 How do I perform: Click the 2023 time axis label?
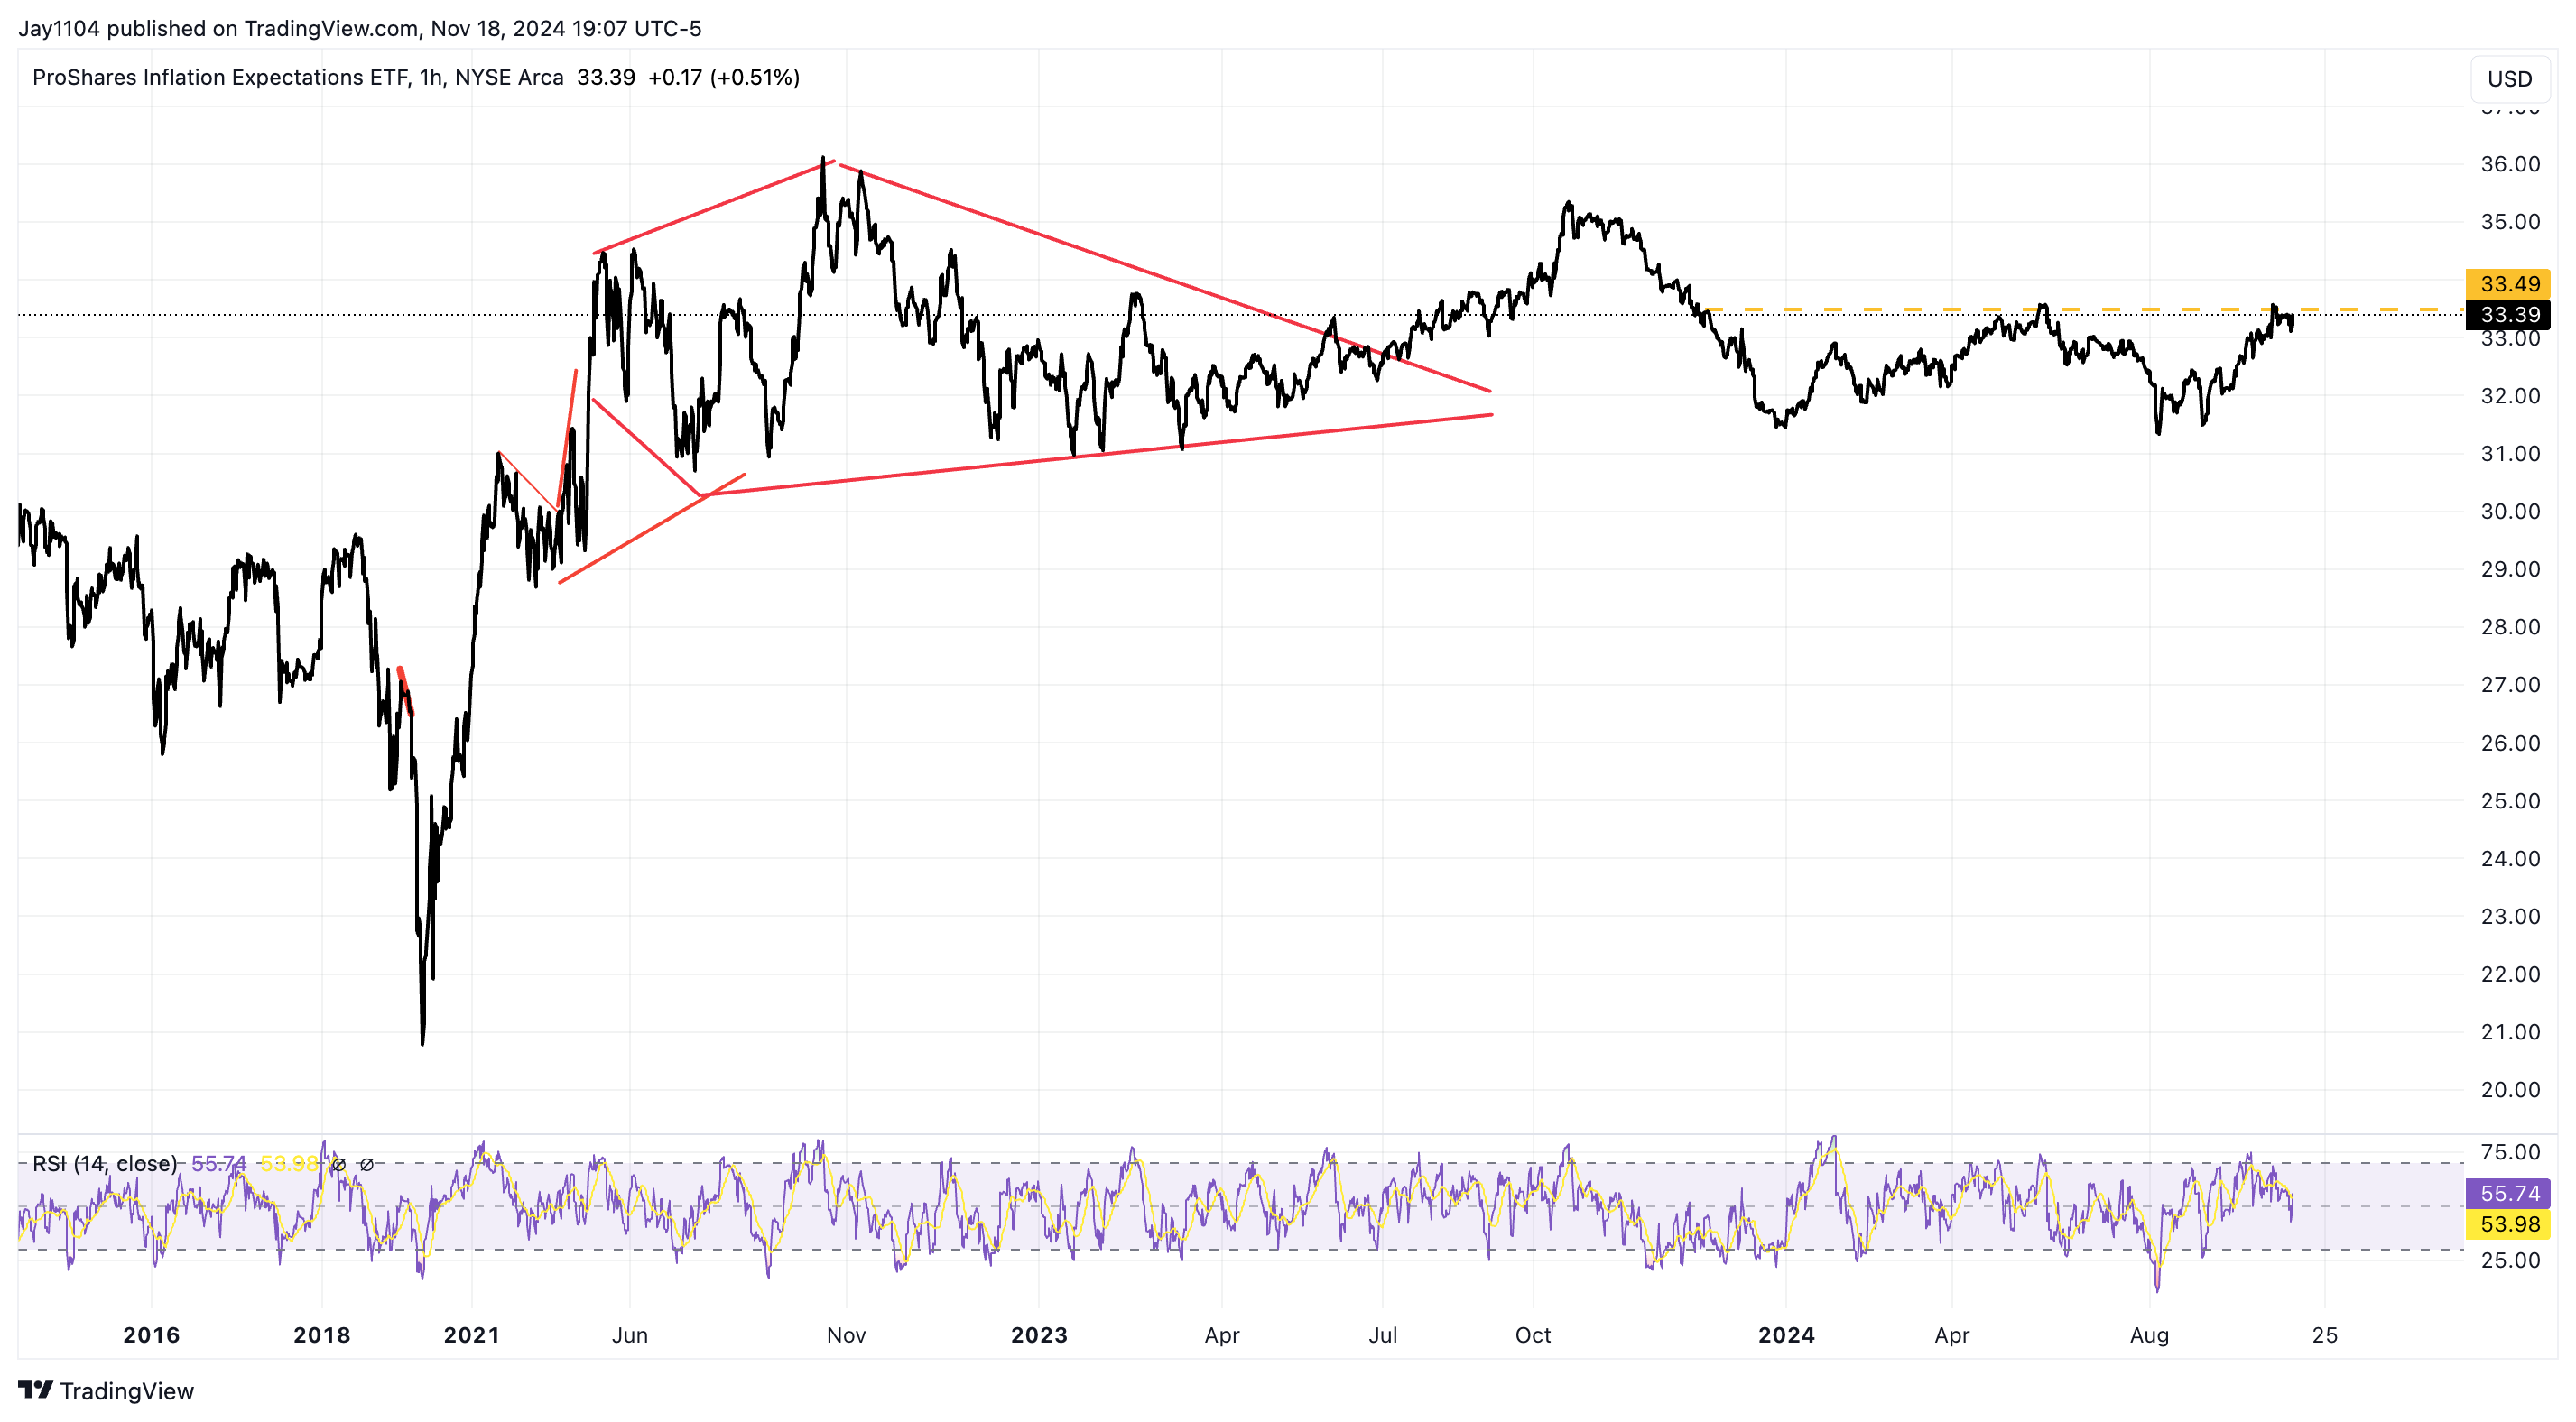1039,1335
